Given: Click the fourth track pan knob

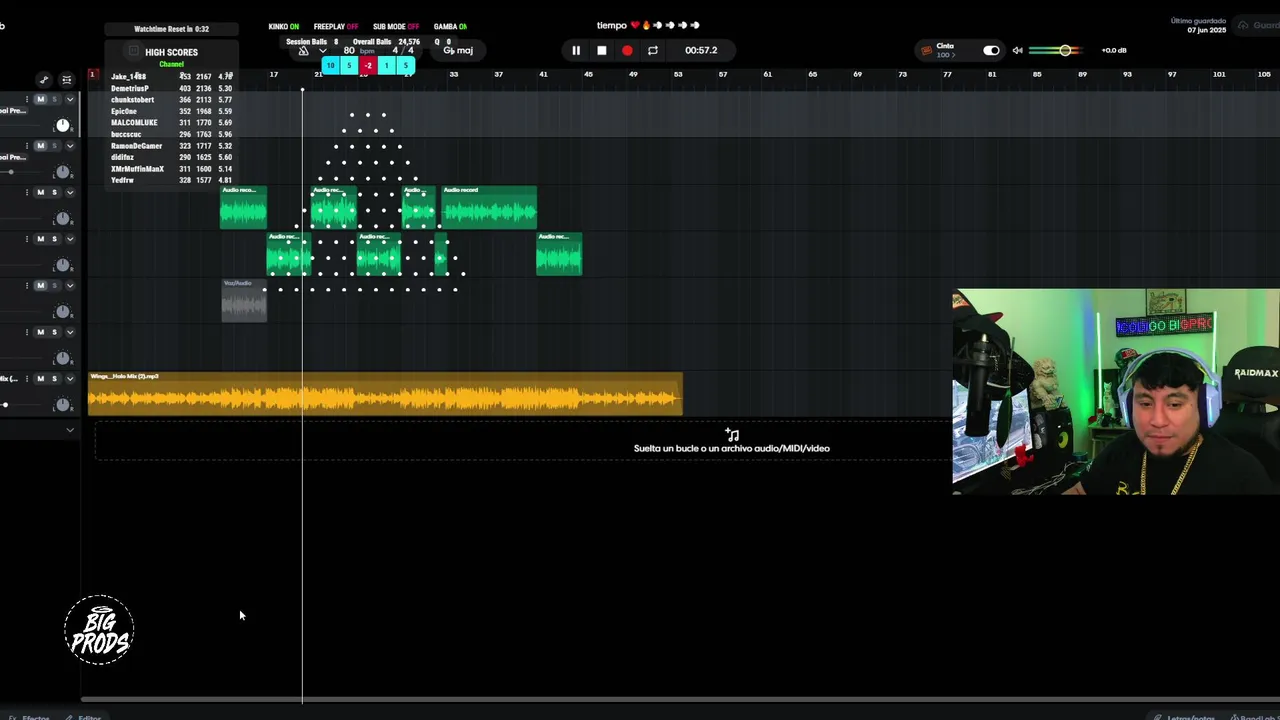Looking at the screenshot, I should pyautogui.click(x=63, y=265).
